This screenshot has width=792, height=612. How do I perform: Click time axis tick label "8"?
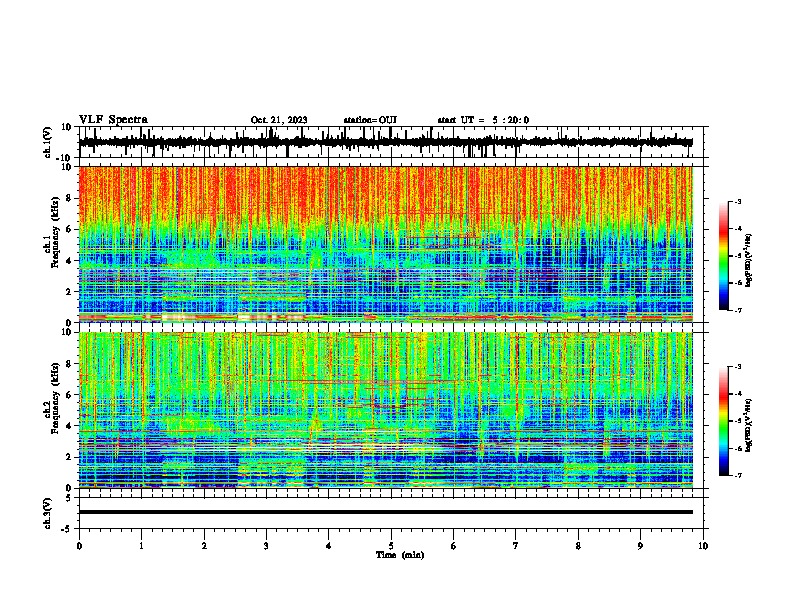[578, 546]
